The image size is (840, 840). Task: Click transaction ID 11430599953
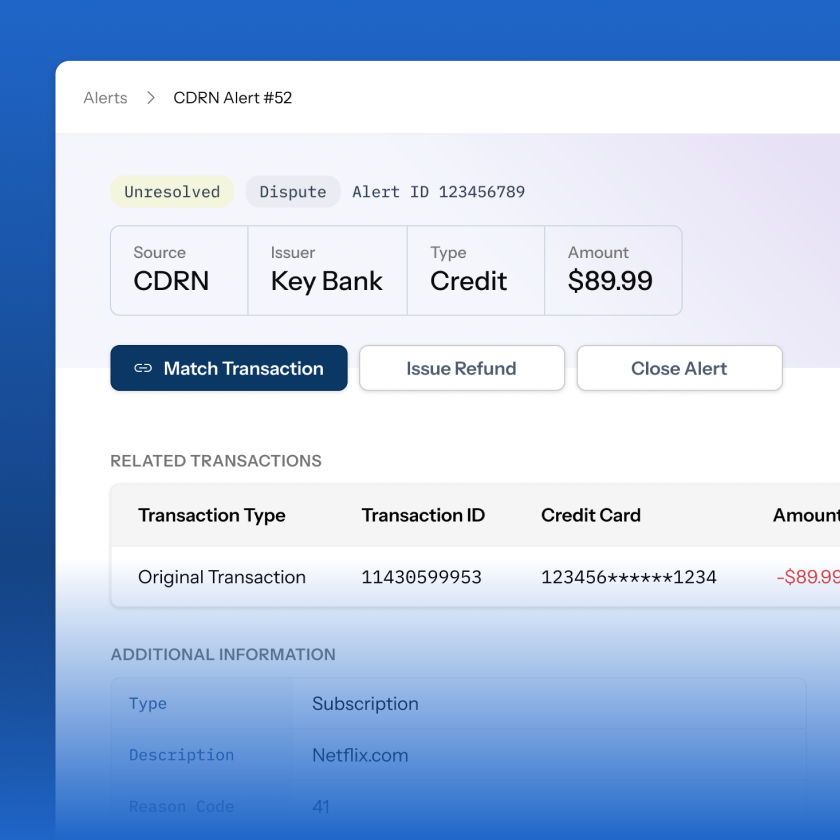421,577
